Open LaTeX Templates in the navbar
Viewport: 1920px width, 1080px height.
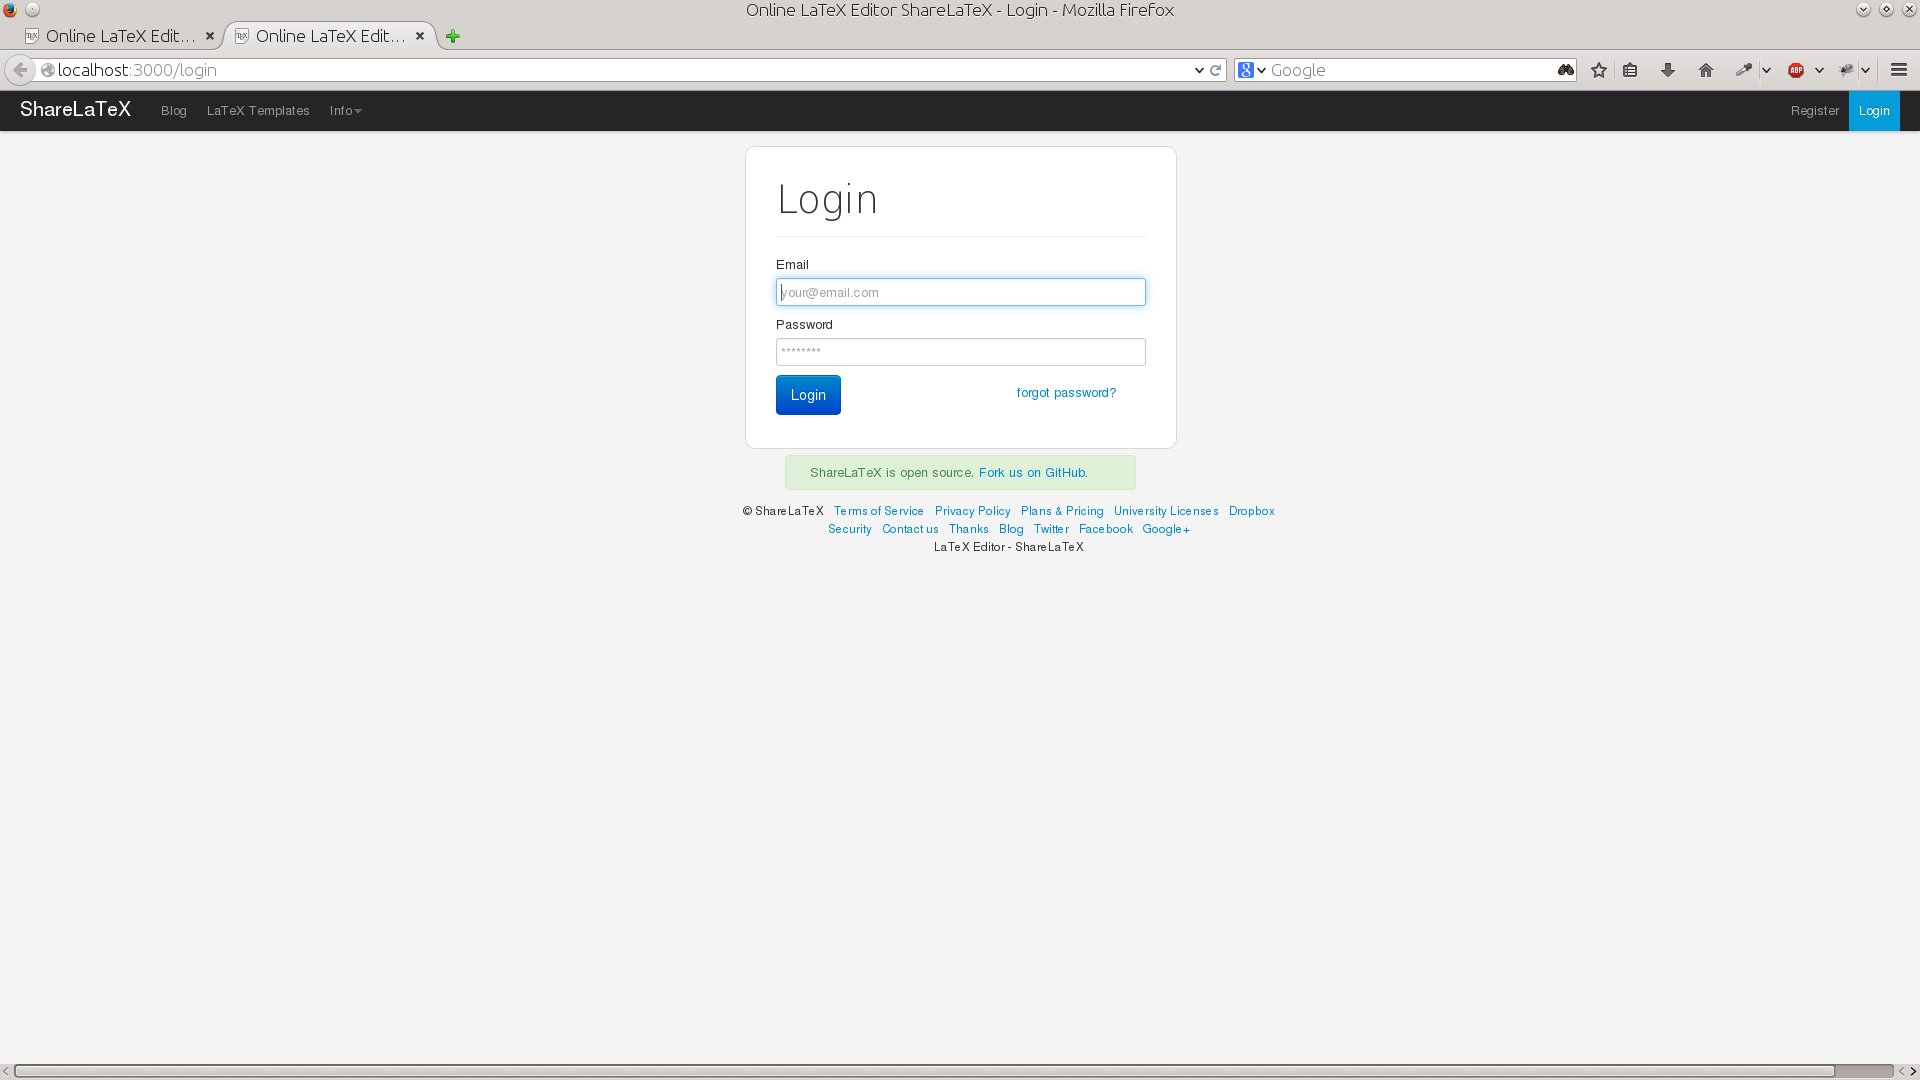(x=258, y=111)
